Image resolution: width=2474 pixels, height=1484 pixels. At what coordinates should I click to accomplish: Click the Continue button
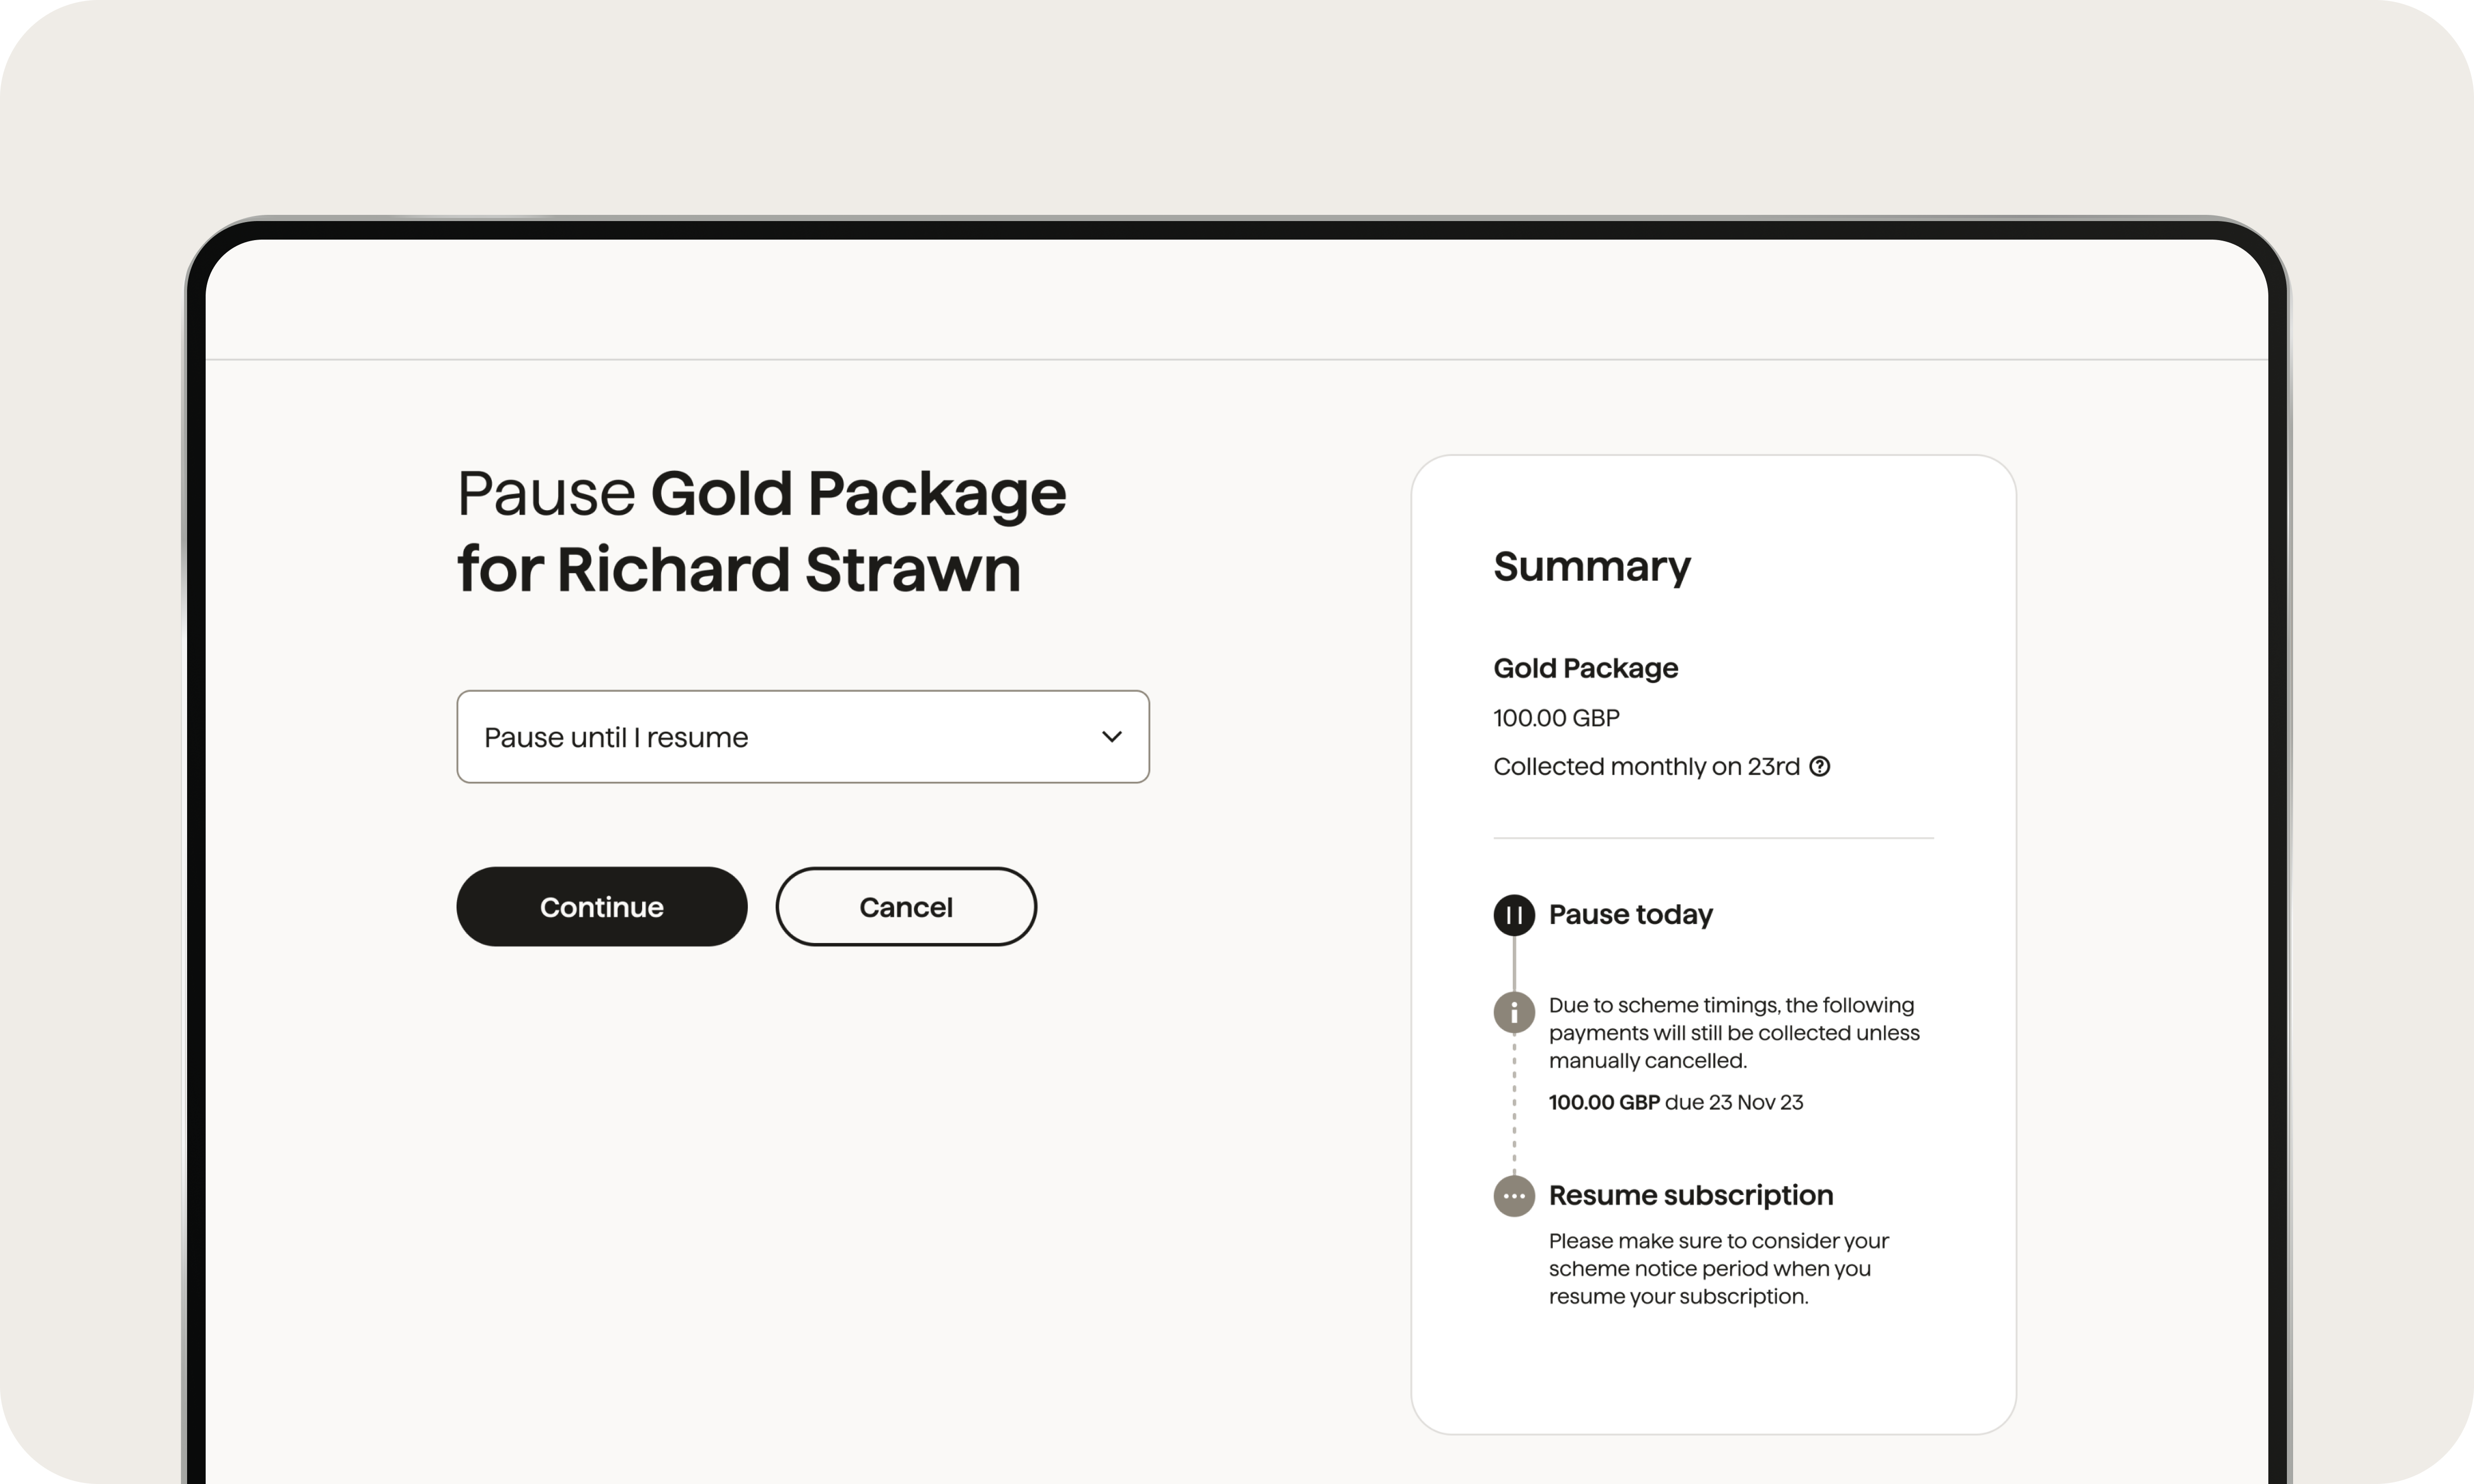click(x=601, y=907)
